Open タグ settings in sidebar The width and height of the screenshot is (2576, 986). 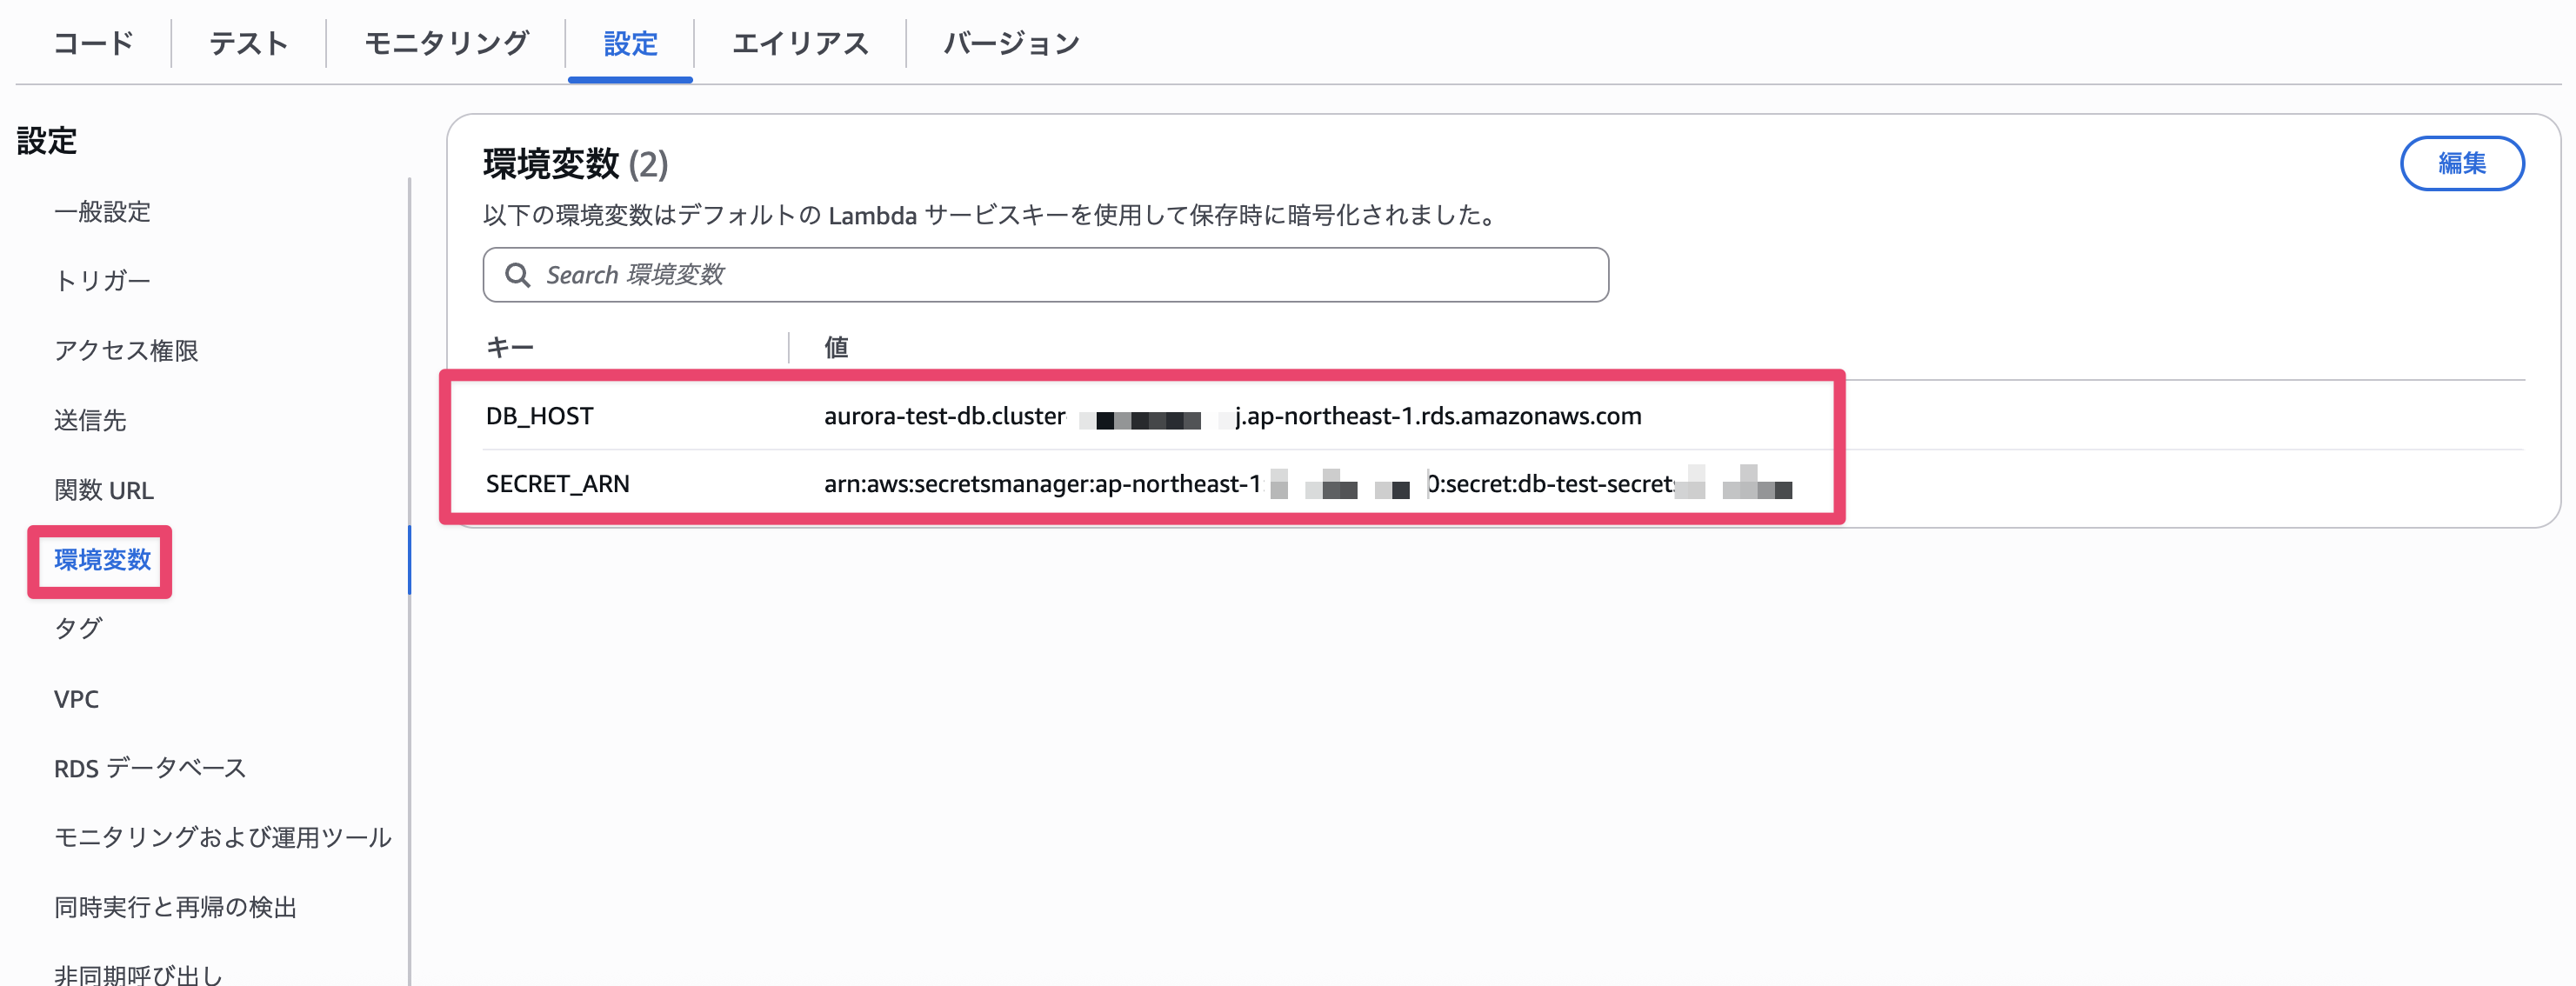(x=78, y=629)
